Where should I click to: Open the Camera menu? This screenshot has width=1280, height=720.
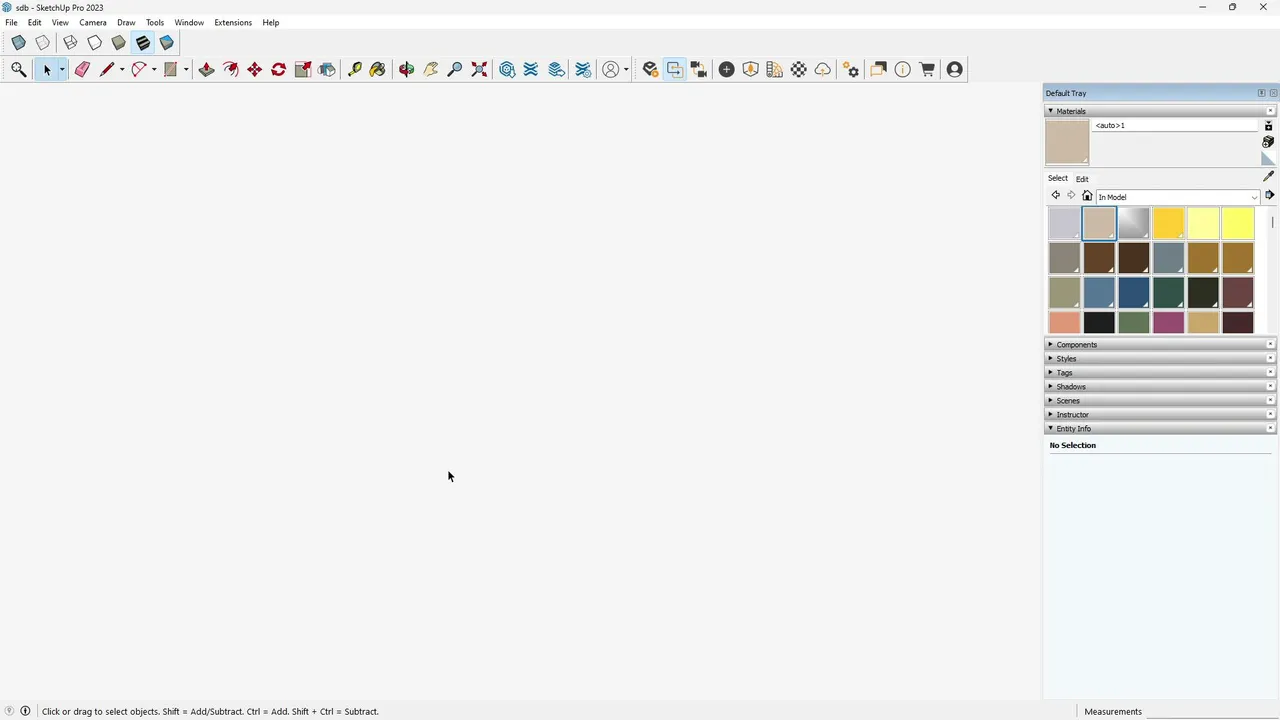(x=93, y=22)
